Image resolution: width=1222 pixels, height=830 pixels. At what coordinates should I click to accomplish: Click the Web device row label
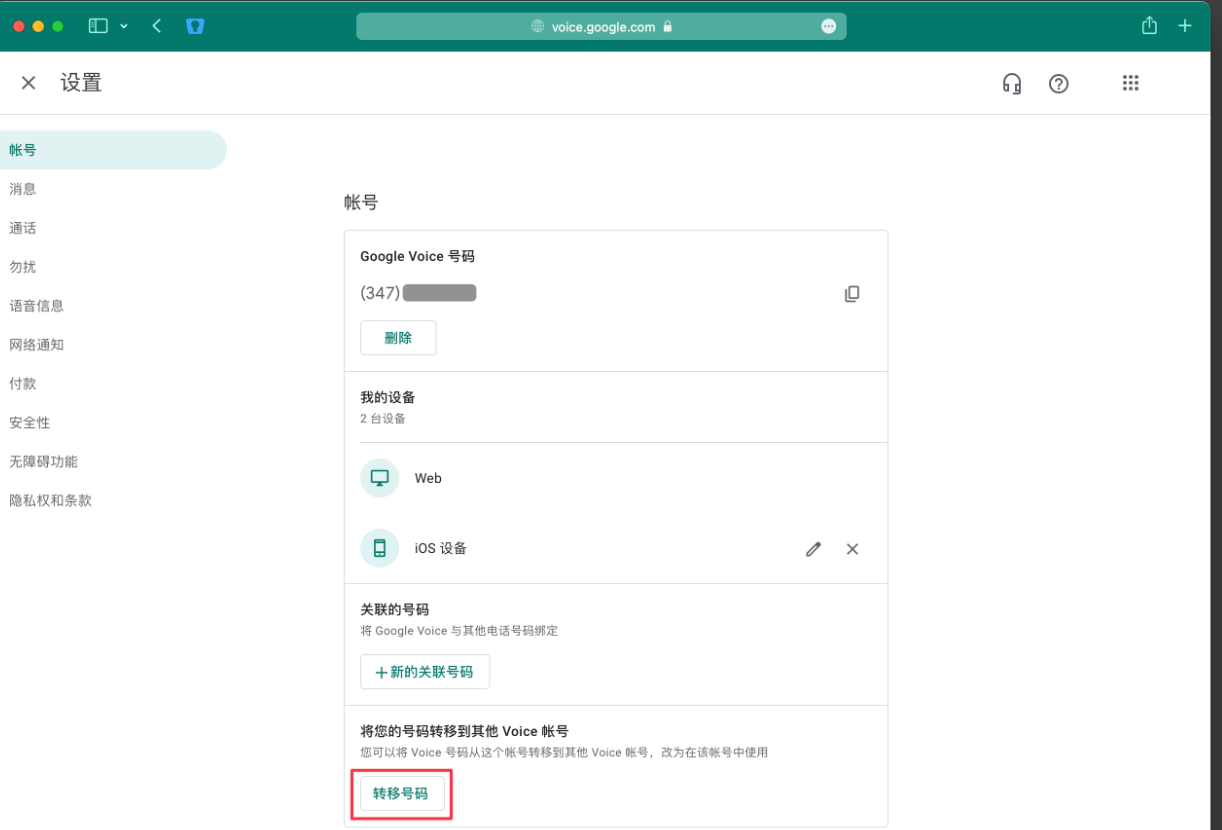428,478
